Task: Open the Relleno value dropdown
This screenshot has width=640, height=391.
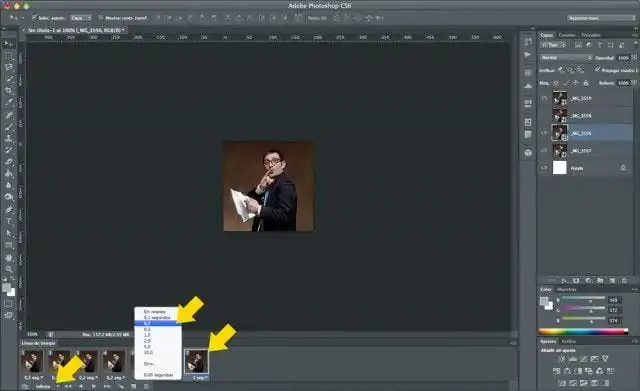Action: [x=634, y=83]
